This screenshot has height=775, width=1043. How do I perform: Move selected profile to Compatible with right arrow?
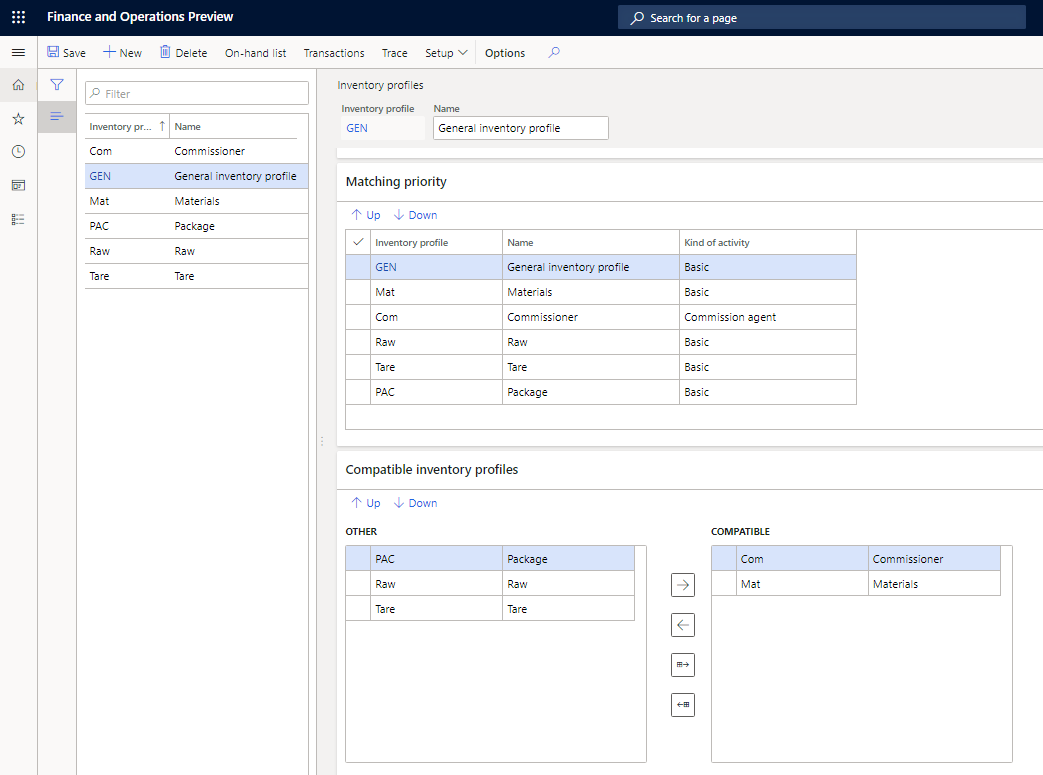683,585
